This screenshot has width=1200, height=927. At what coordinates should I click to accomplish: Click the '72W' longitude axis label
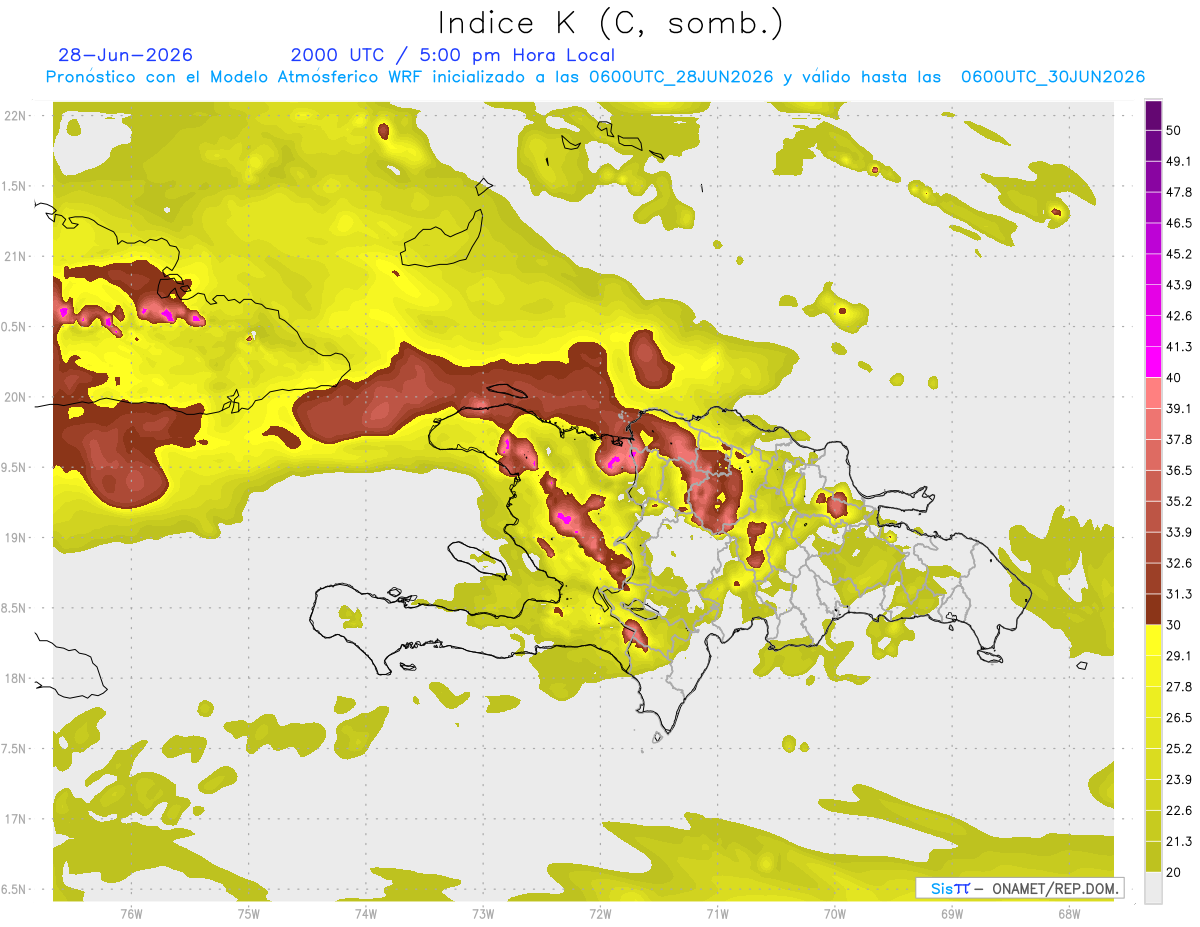pos(600,914)
